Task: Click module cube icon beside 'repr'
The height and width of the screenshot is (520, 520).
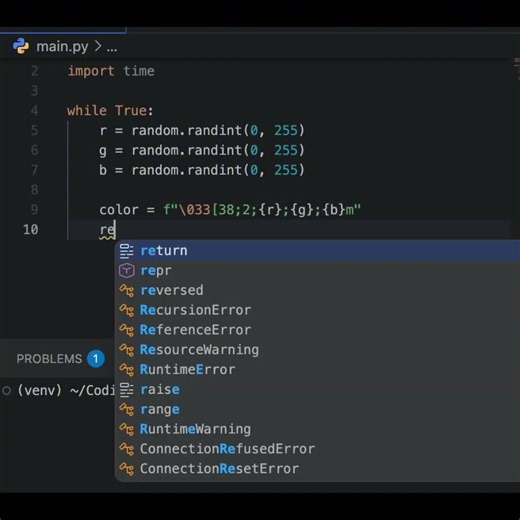Action: (127, 271)
